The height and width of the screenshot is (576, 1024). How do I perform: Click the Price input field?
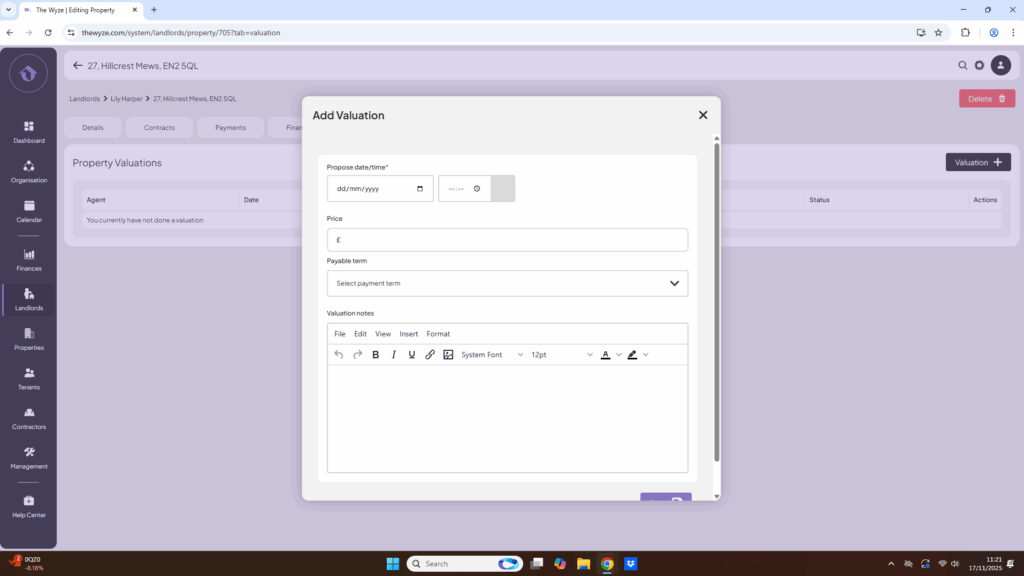pyautogui.click(x=507, y=240)
